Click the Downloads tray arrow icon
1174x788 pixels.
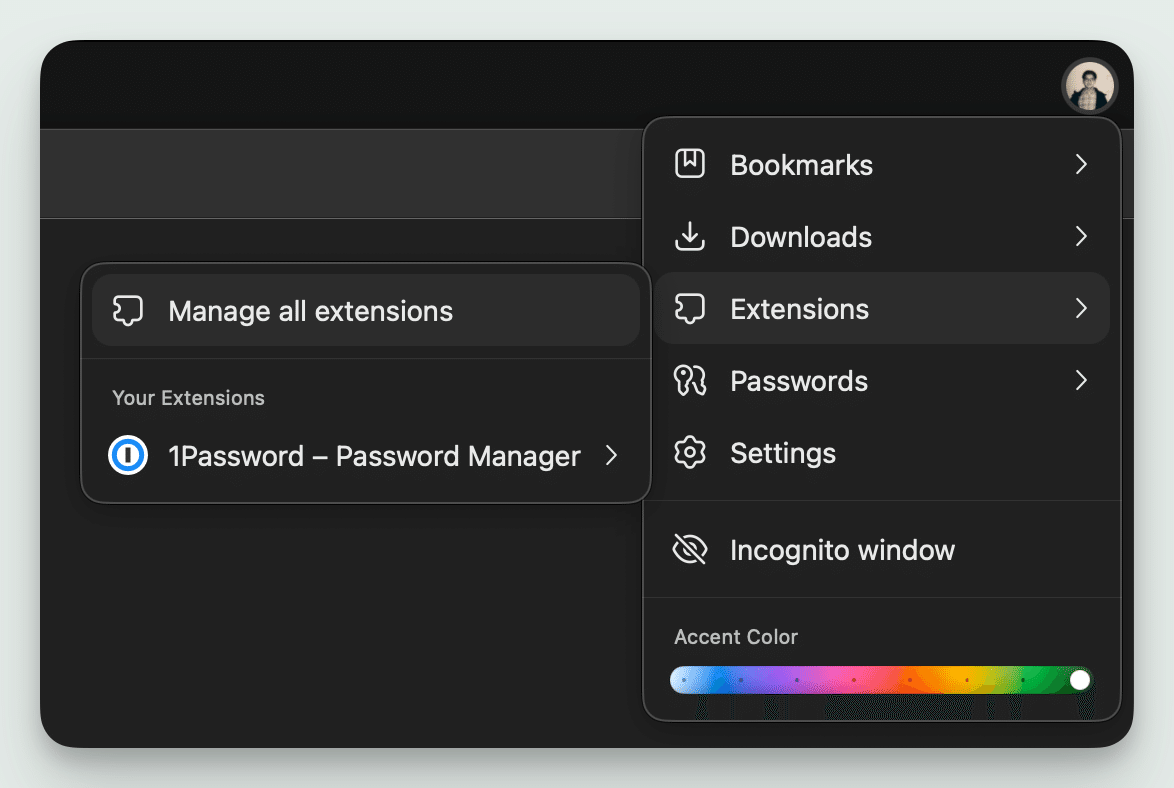(x=690, y=237)
